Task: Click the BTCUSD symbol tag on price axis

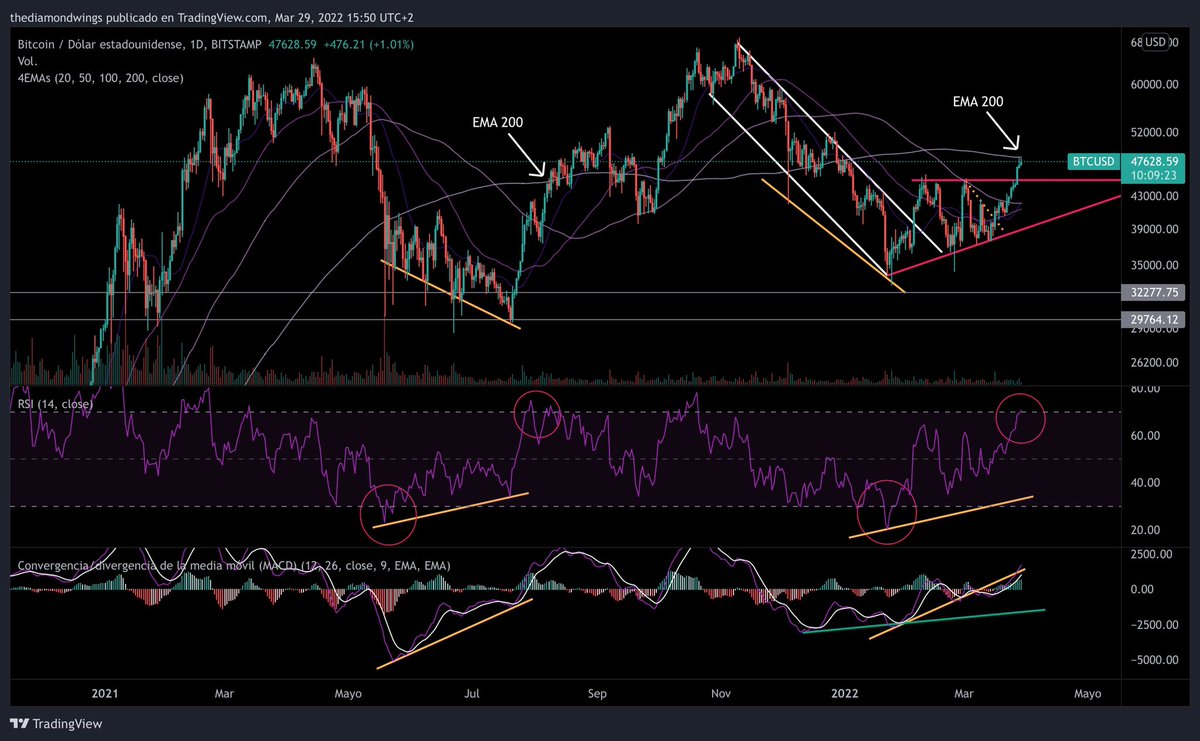Action: coord(1092,160)
